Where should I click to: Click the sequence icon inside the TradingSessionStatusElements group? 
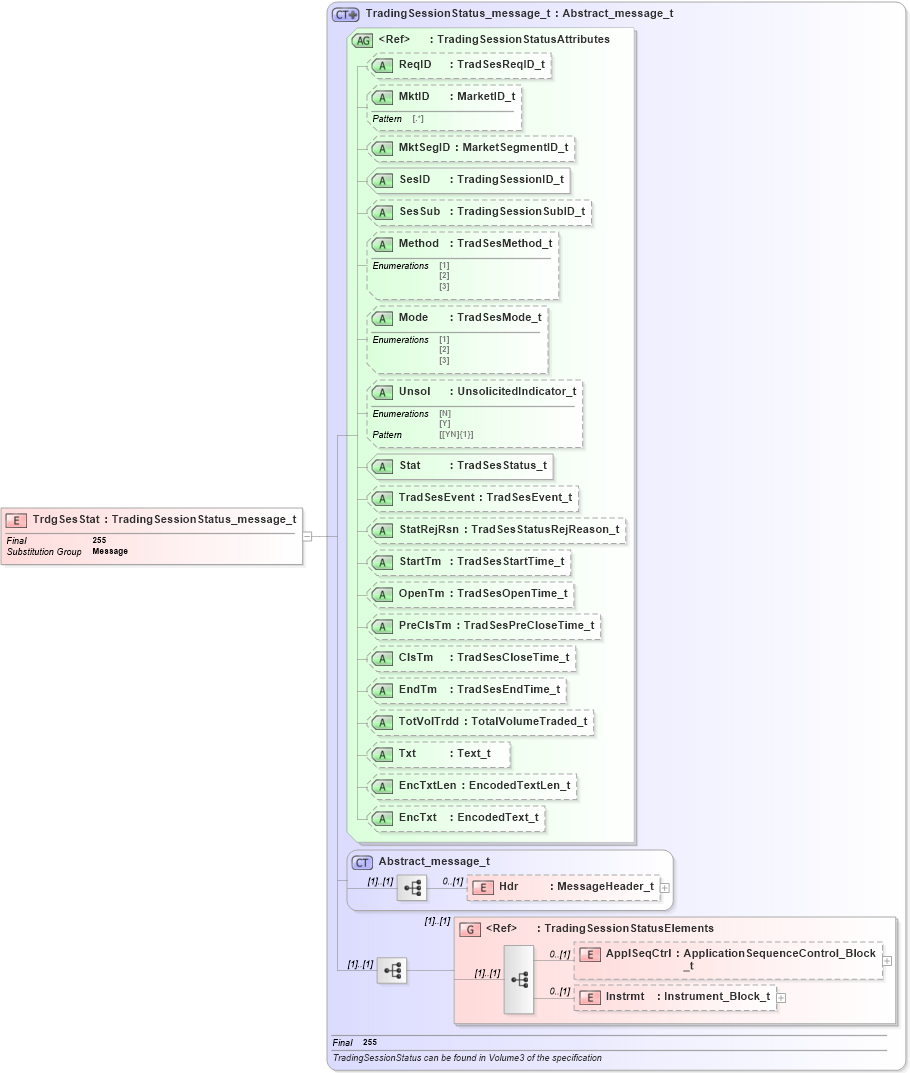point(519,980)
